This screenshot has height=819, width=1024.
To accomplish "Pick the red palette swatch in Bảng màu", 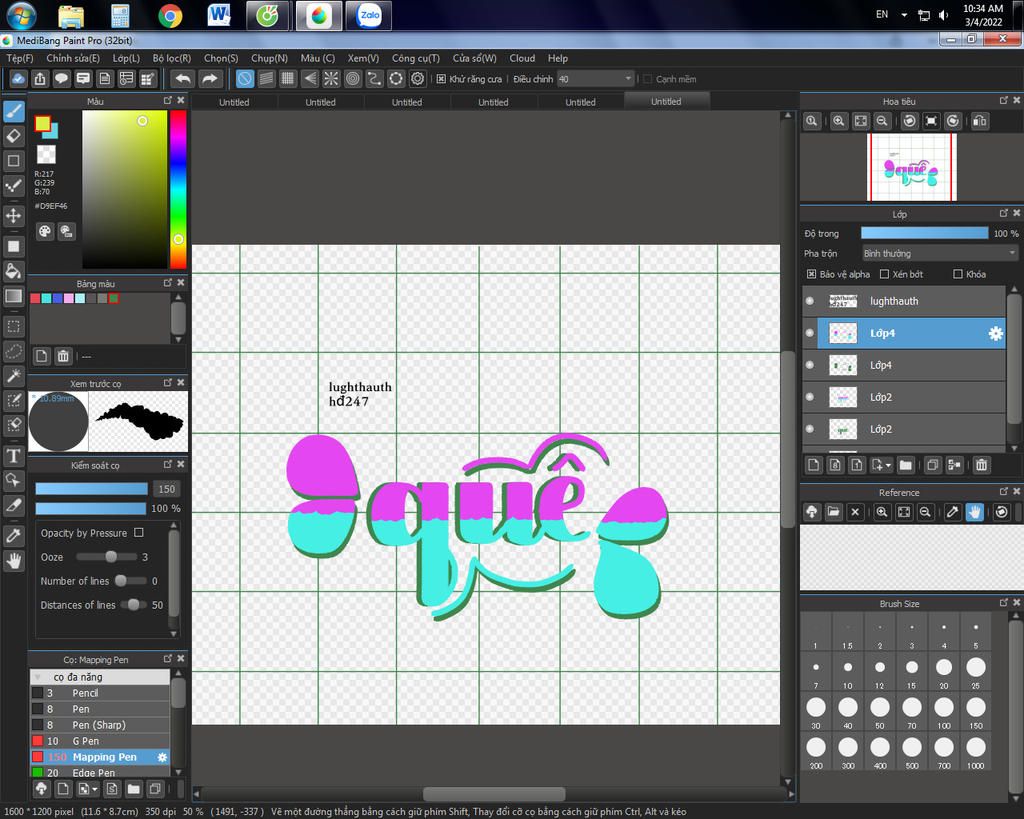I will [x=35, y=298].
